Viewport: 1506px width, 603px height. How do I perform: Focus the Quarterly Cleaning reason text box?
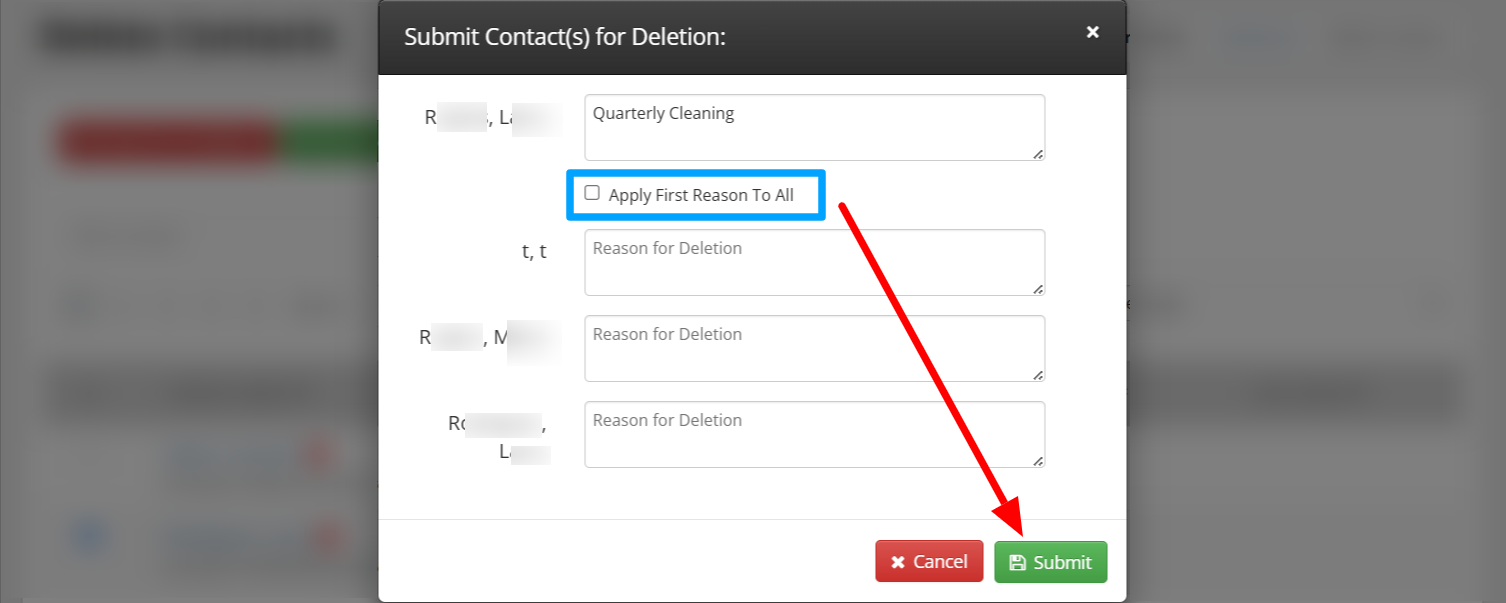coord(815,127)
